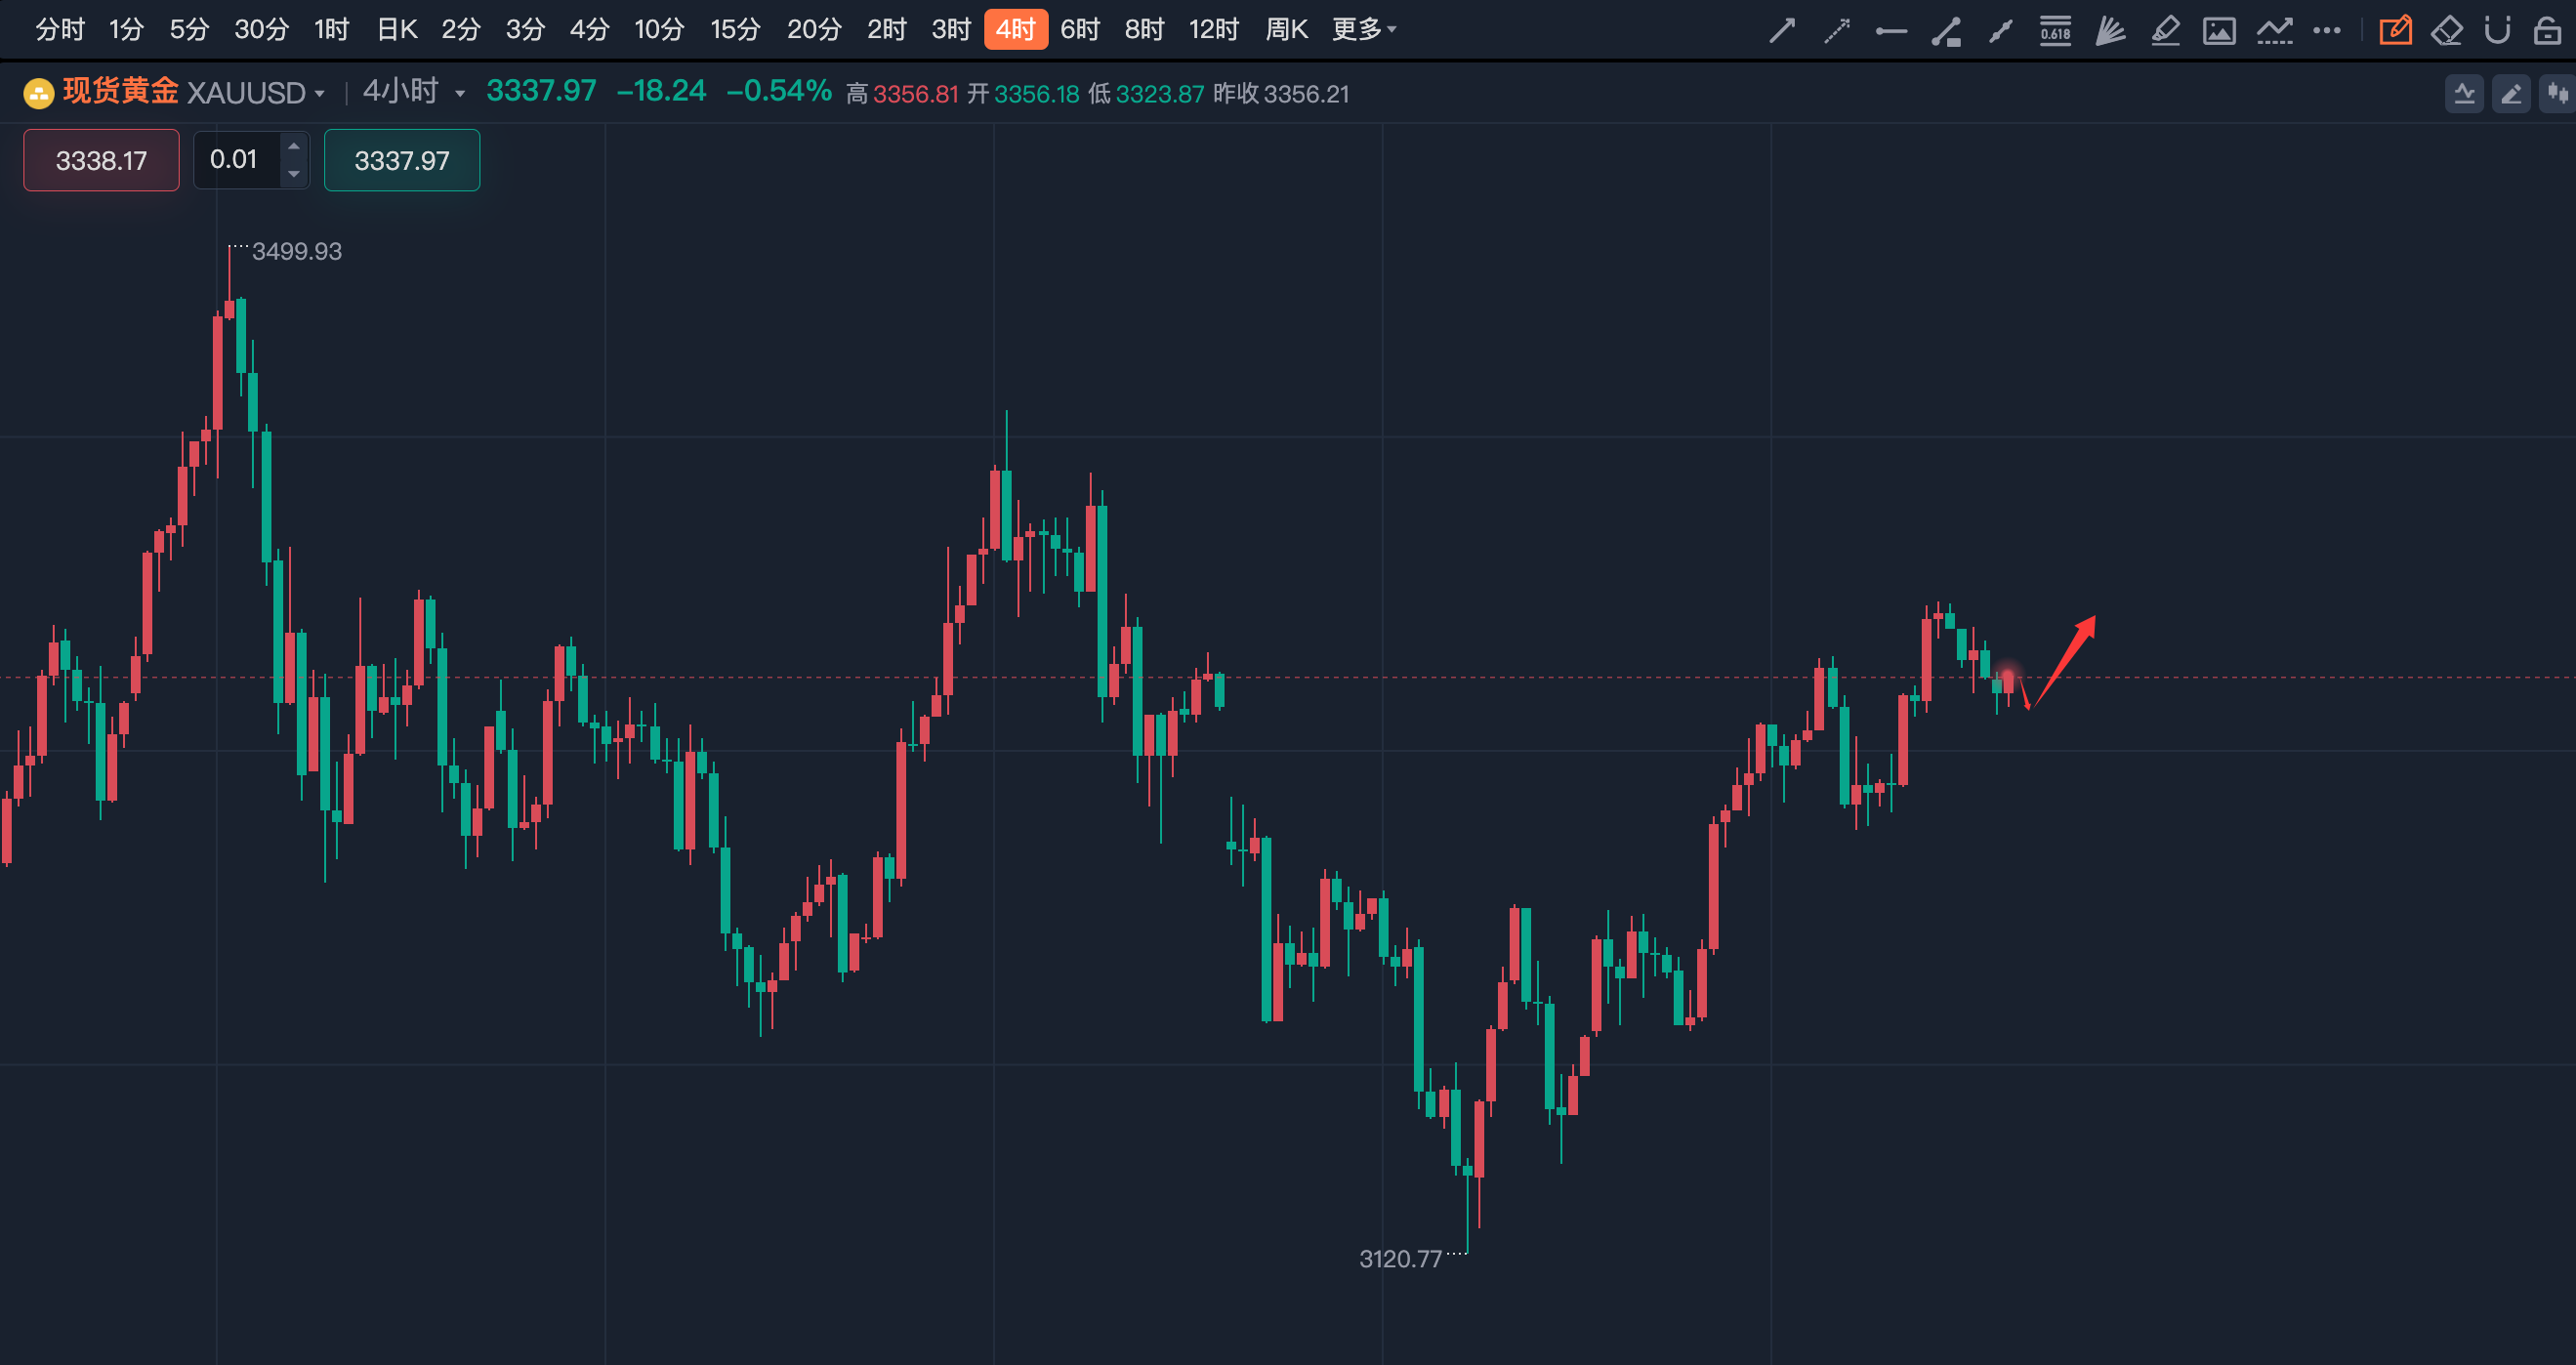Switch to the 周K timeframe

click(x=1286, y=30)
